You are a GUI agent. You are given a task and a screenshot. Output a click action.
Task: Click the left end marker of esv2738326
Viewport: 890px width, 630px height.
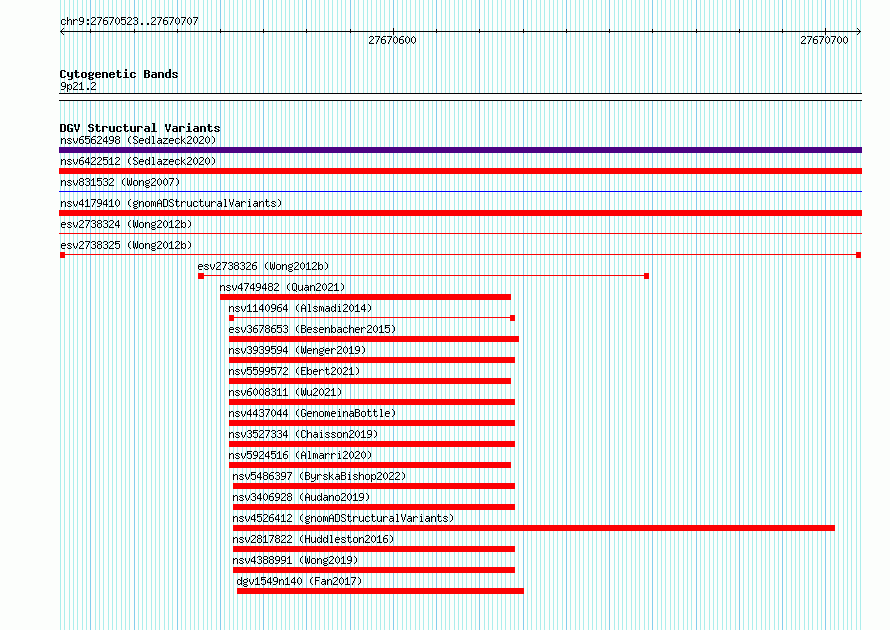click(x=200, y=276)
